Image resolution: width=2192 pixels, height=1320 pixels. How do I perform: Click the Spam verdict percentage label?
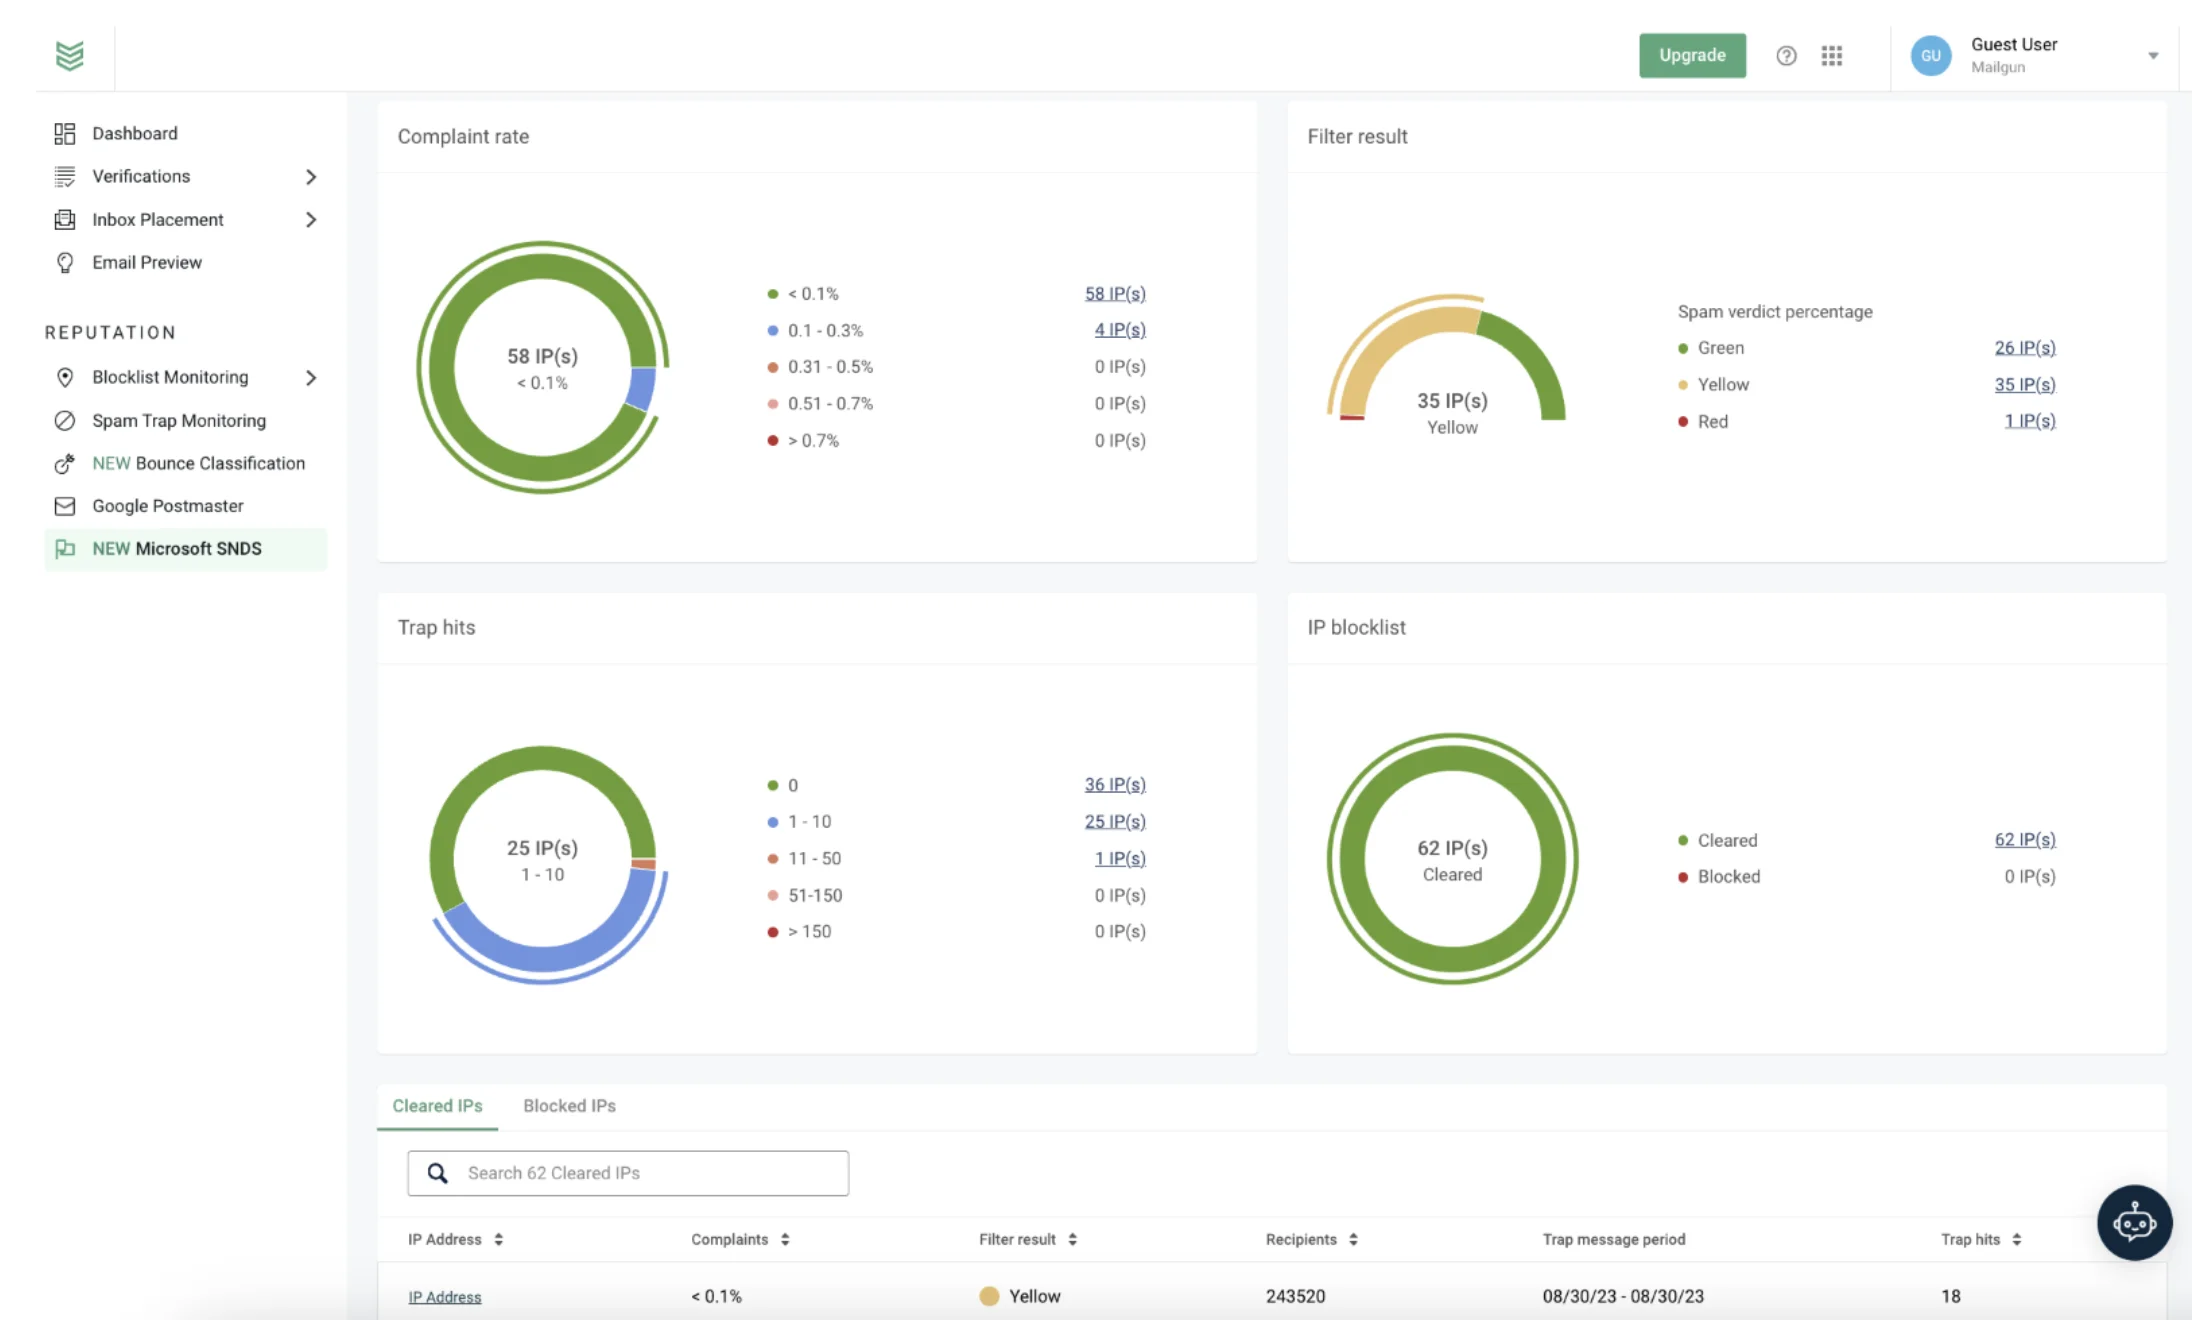tap(1775, 312)
